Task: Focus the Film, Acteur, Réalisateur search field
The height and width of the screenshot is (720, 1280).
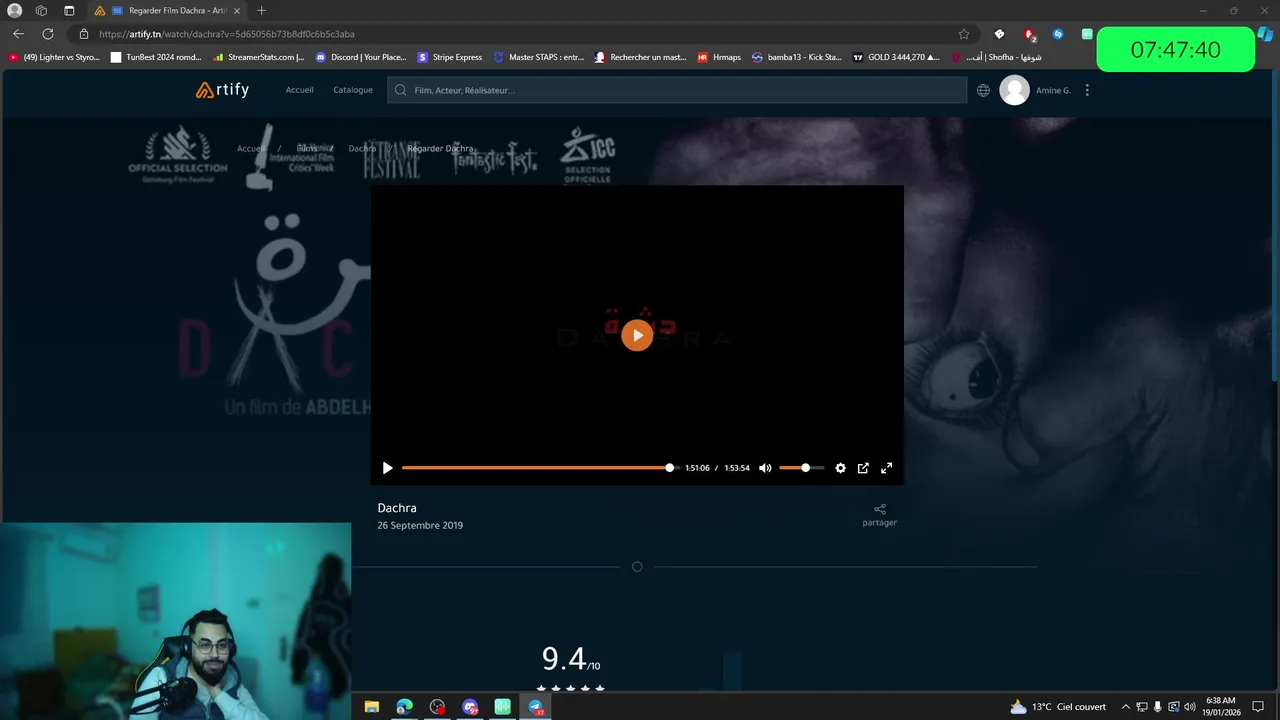Action: pyautogui.click(x=677, y=90)
